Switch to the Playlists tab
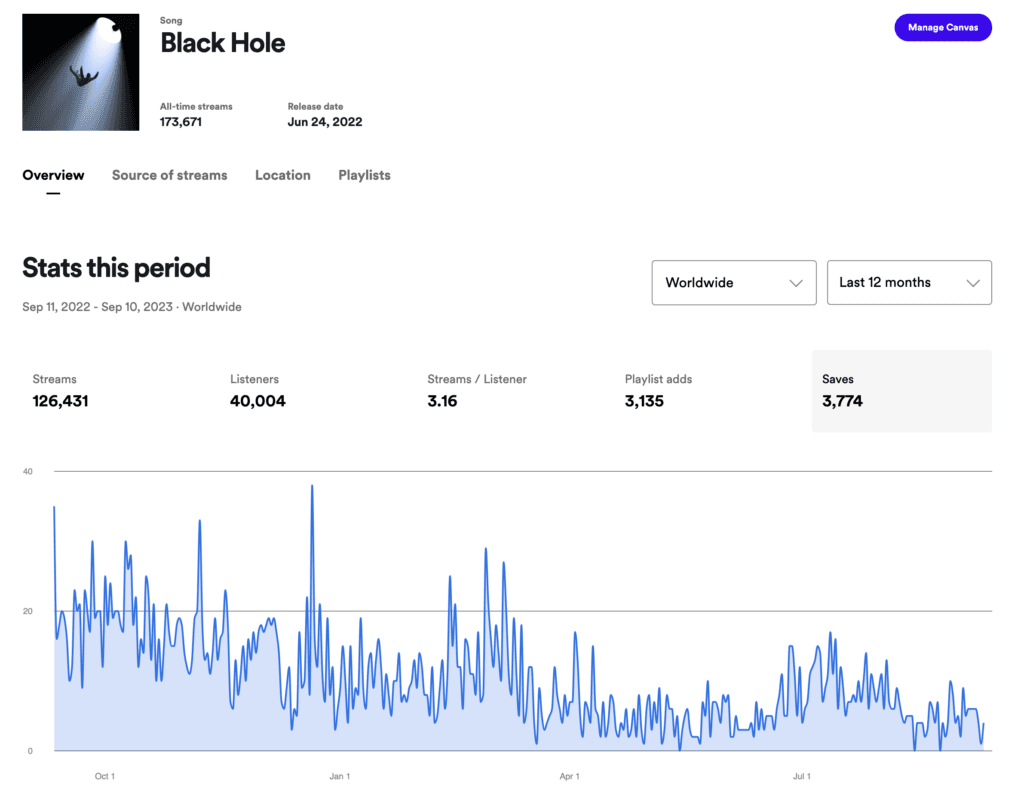Image resolution: width=1024 pixels, height=793 pixels. point(364,175)
